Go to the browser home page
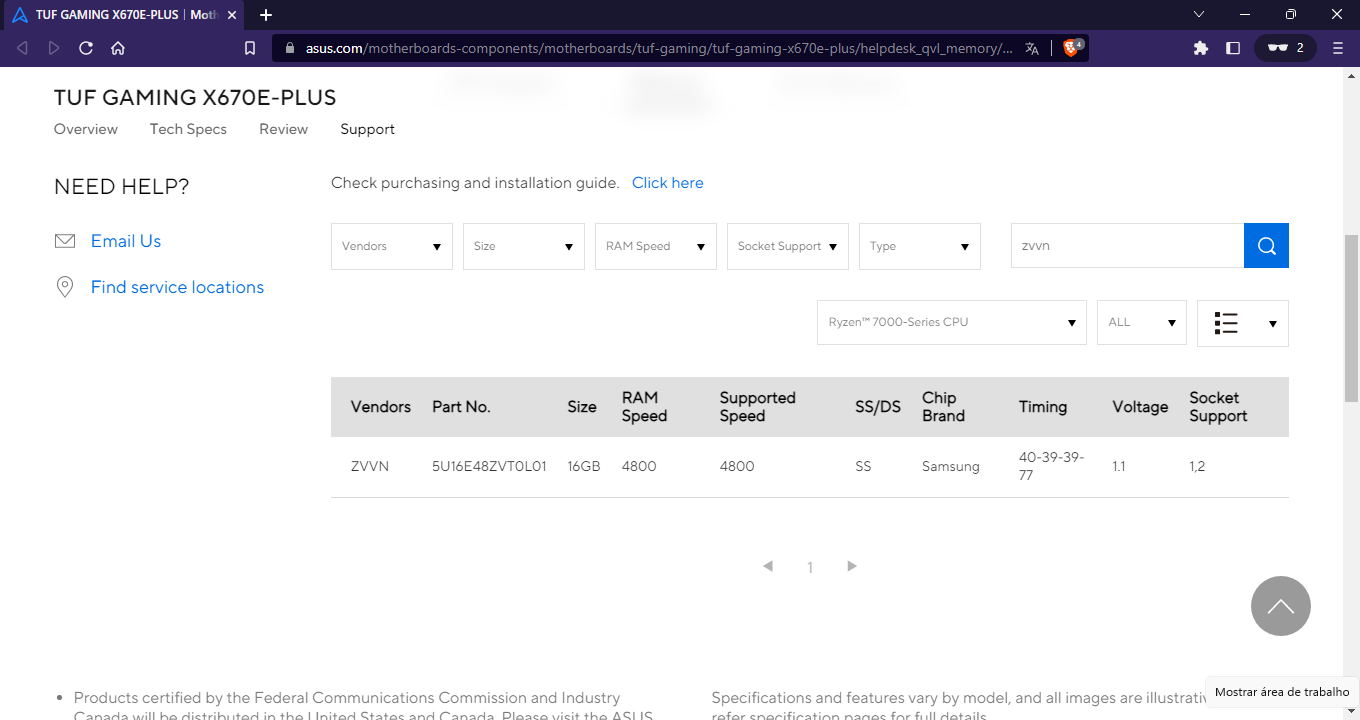 point(118,48)
